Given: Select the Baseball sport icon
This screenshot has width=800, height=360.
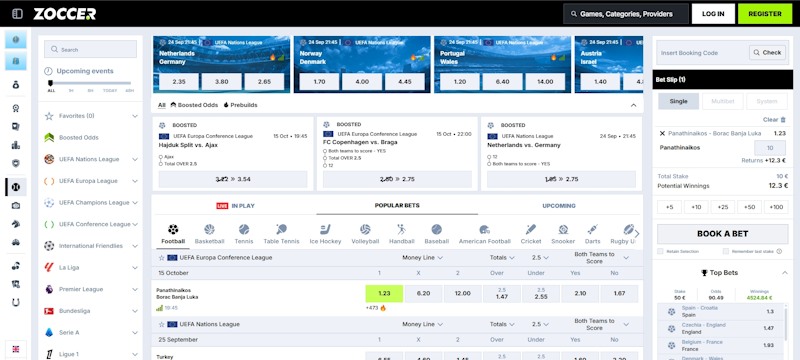Looking at the screenshot, I should [x=436, y=229].
